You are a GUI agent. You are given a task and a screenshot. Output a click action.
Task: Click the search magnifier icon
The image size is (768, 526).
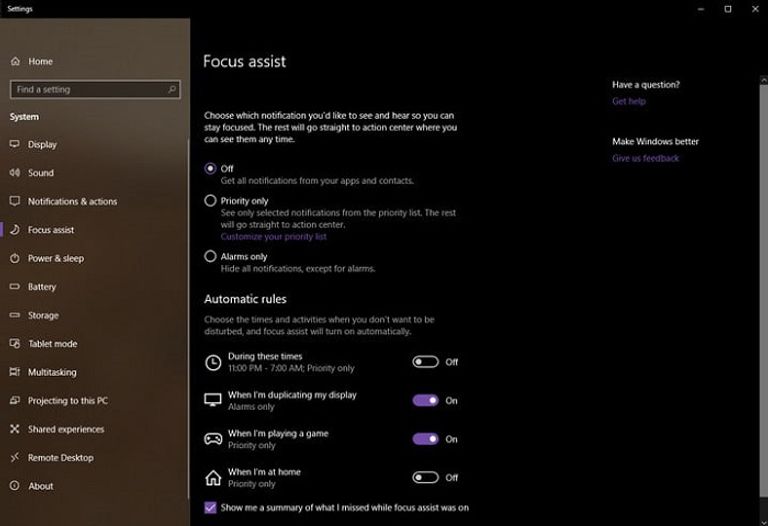pyautogui.click(x=172, y=90)
